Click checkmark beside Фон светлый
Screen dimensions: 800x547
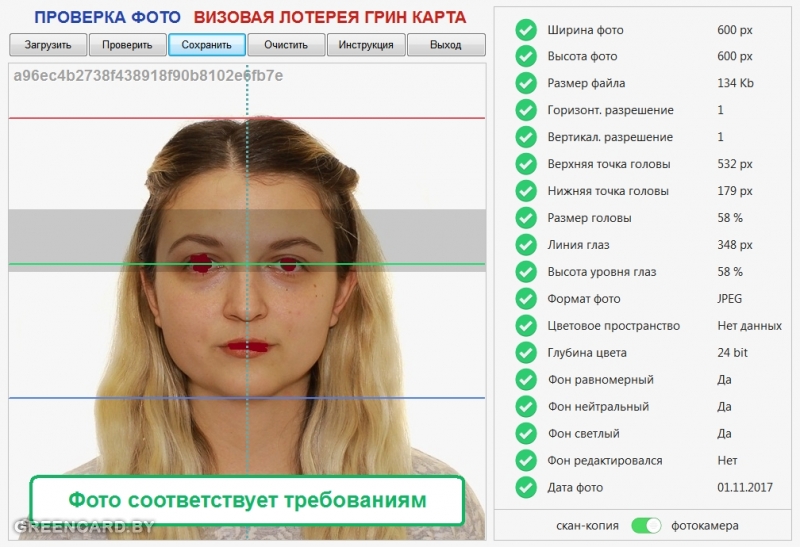[526, 434]
